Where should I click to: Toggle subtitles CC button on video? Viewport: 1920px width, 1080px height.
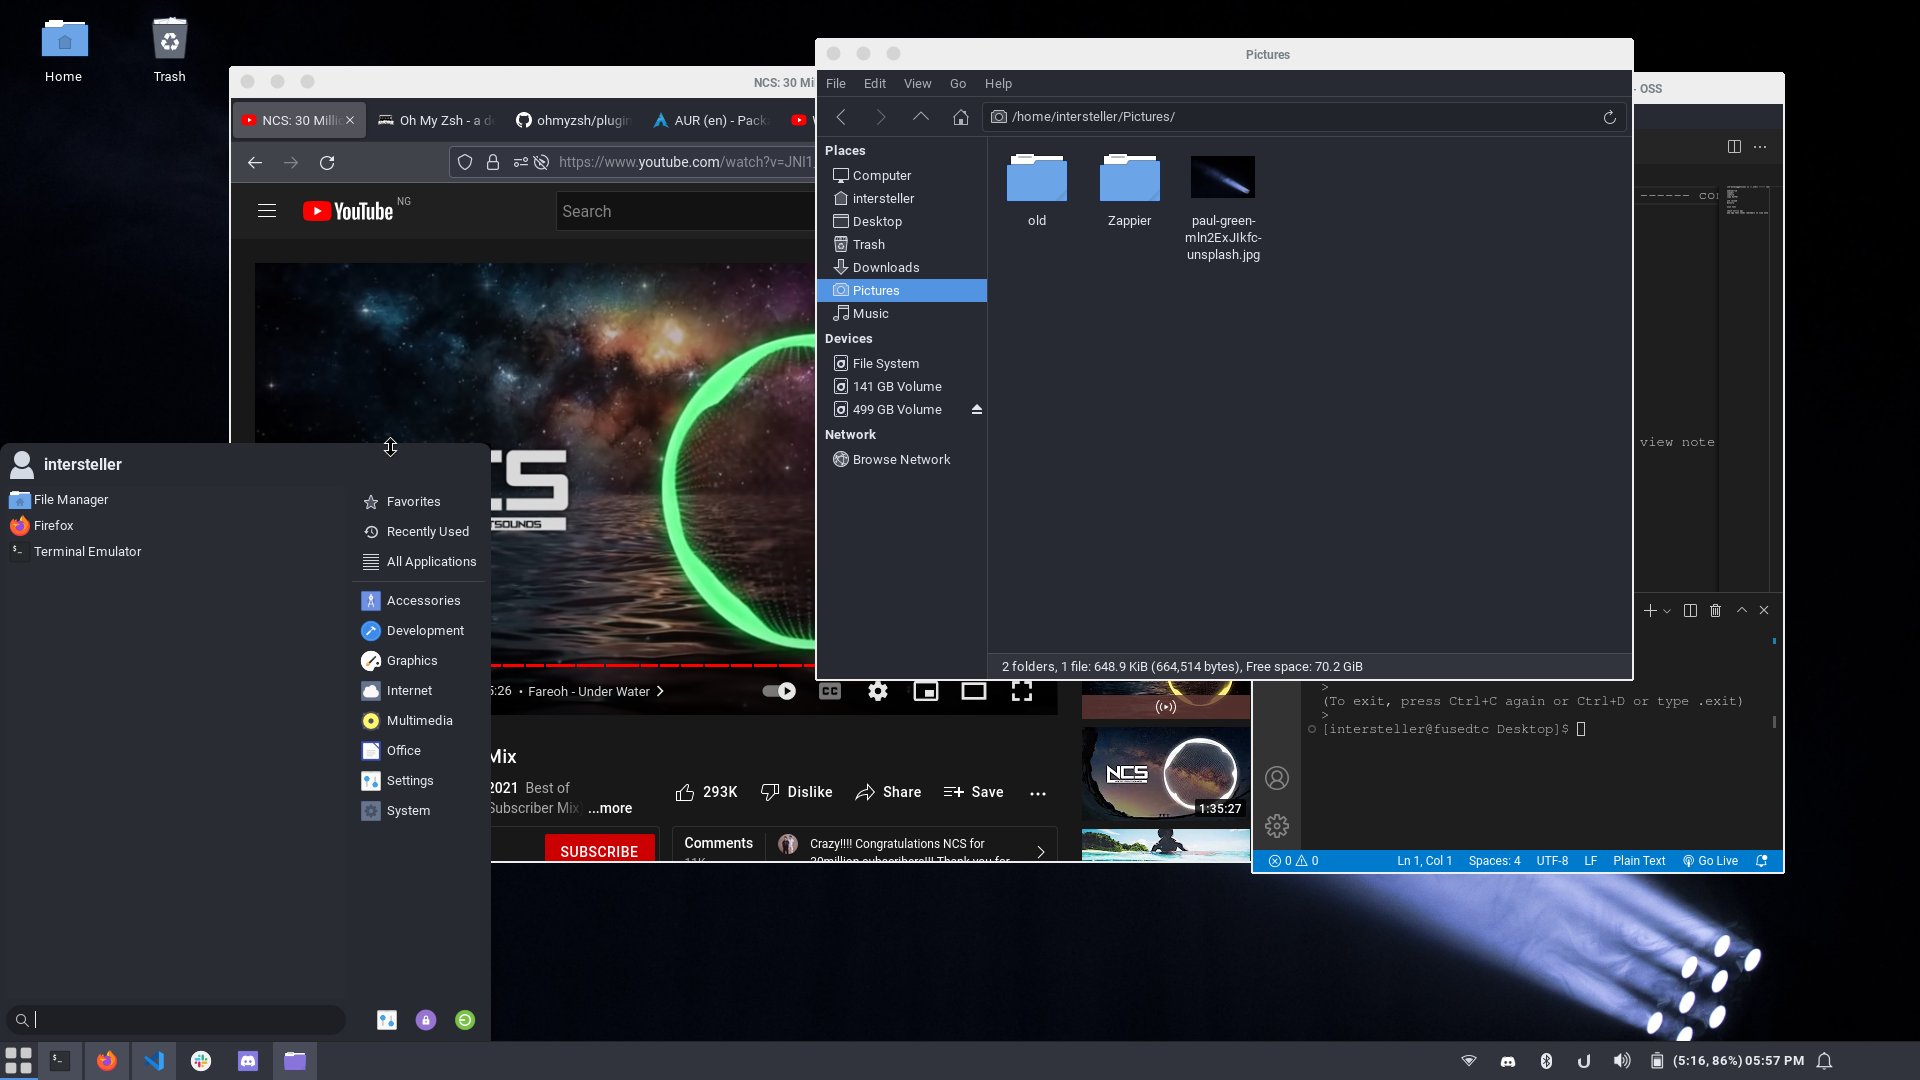click(x=830, y=691)
